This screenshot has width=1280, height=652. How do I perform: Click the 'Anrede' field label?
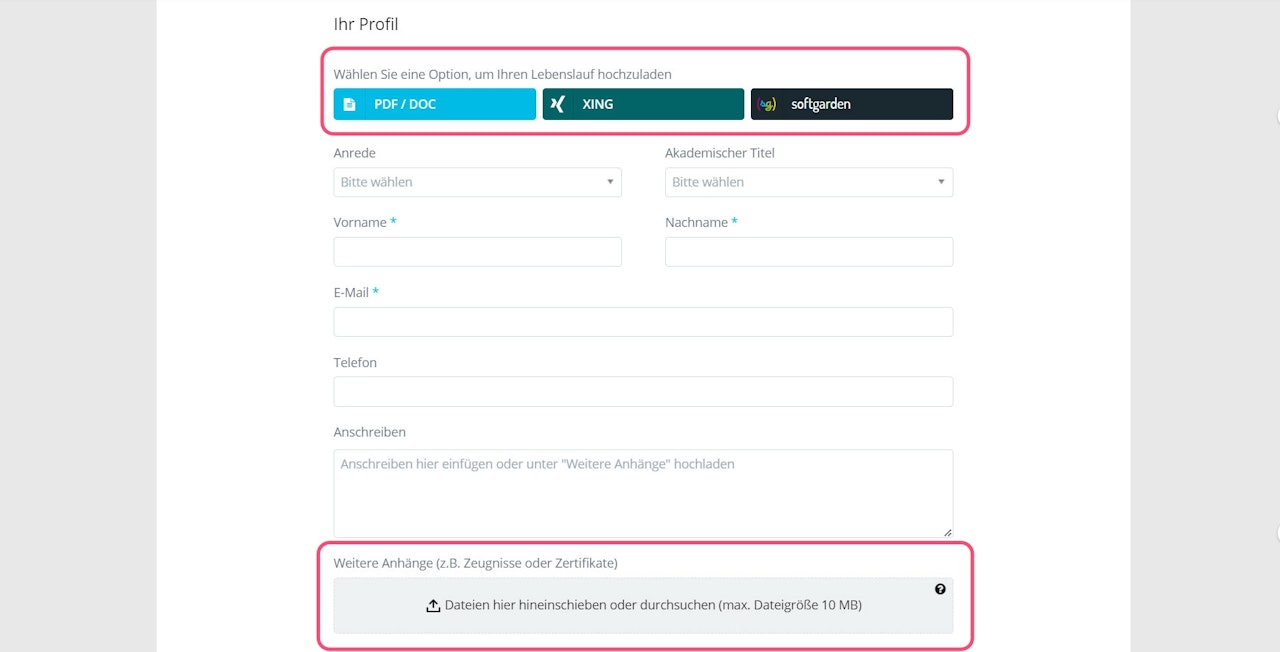(355, 153)
